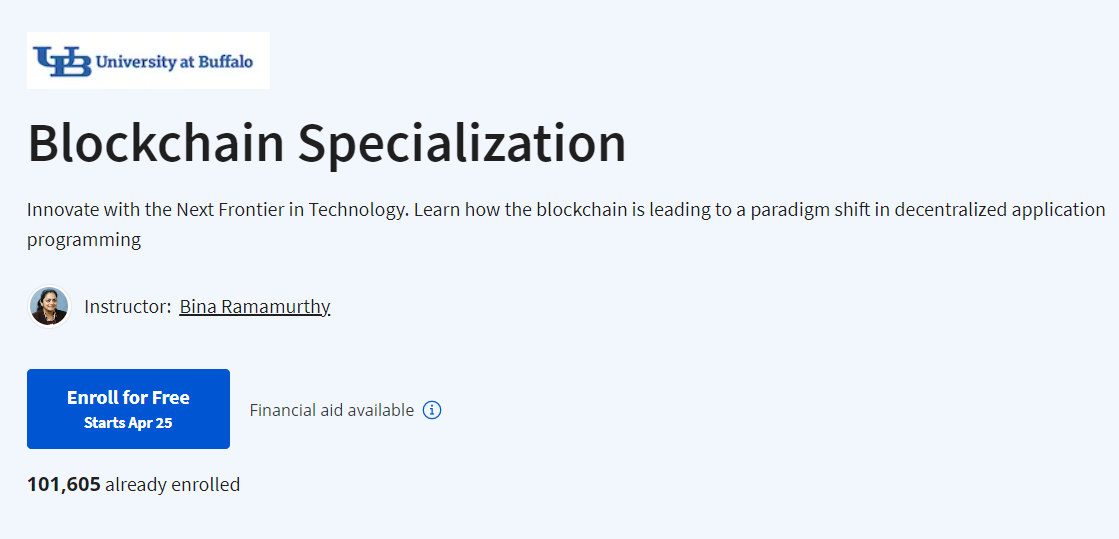Click the word "programming" in the description
This screenshot has width=1119, height=539.
84,240
